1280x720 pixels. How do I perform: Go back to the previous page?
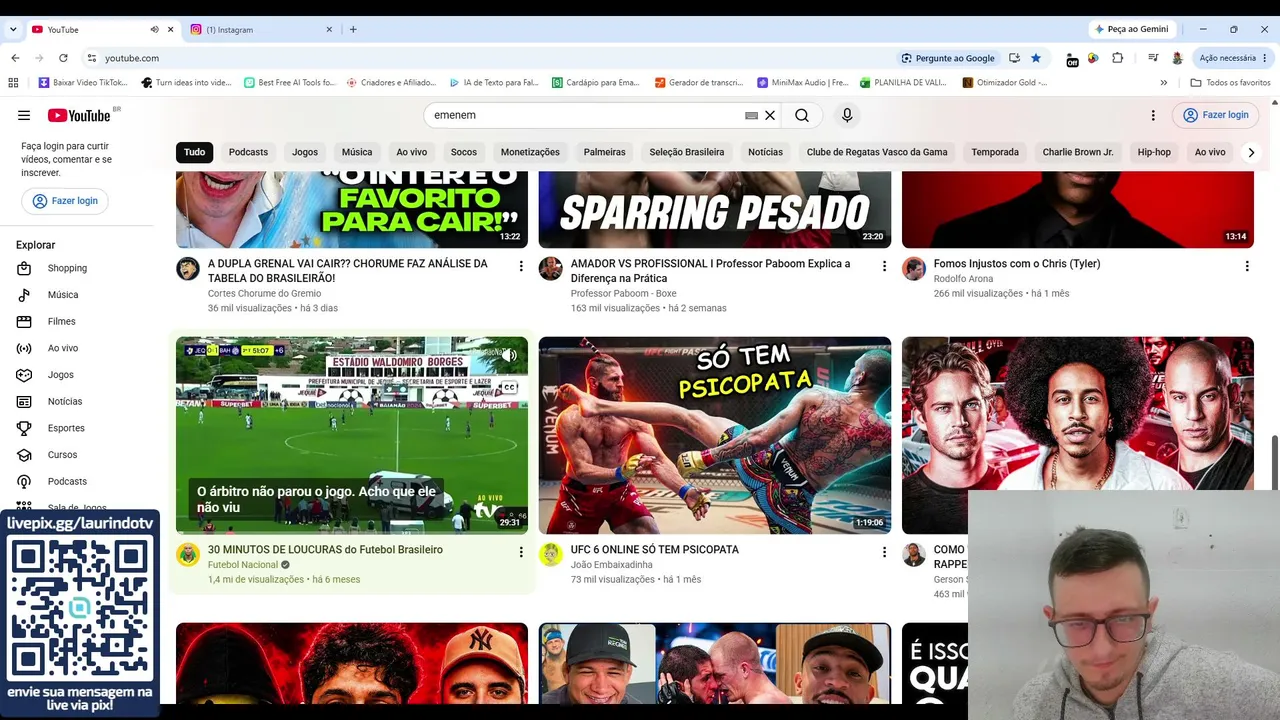15,58
